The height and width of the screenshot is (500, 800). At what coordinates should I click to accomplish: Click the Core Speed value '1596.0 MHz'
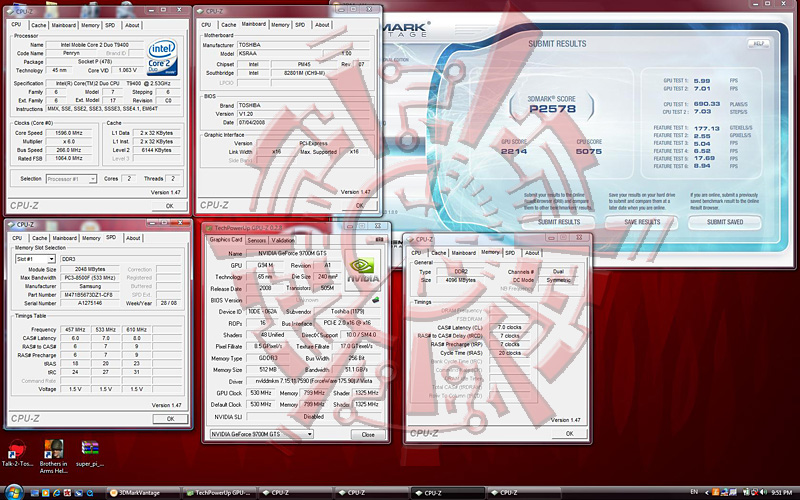click(69, 133)
